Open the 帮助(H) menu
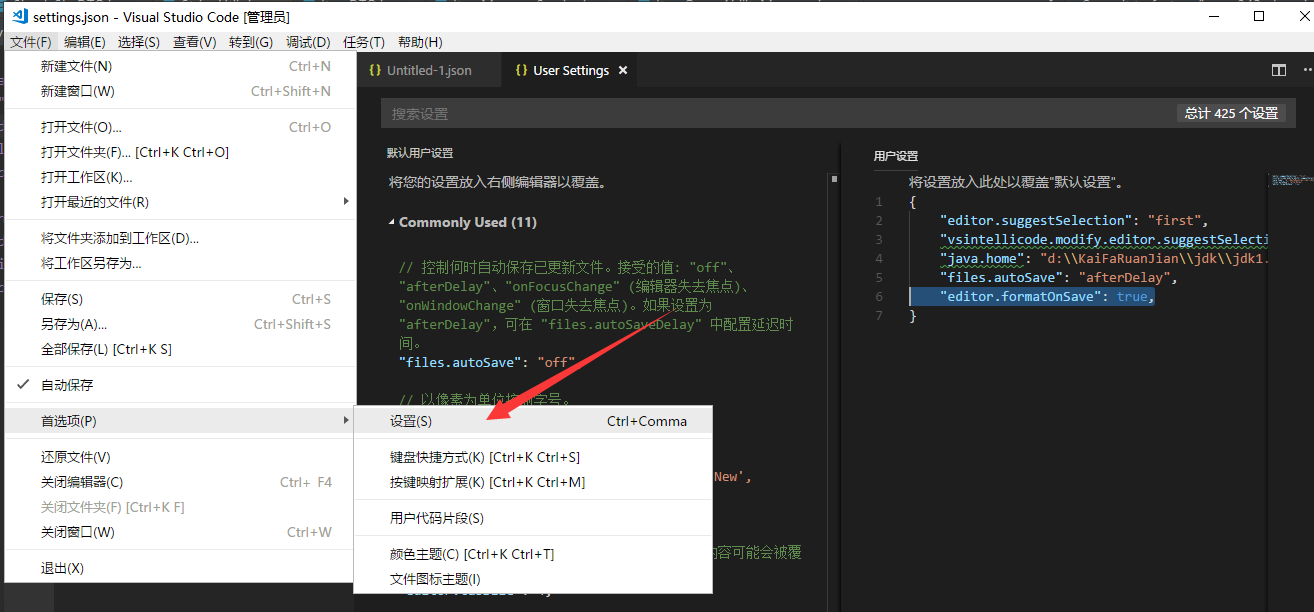The width and height of the screenshot is (1314, 612). (x=420, y=42)
